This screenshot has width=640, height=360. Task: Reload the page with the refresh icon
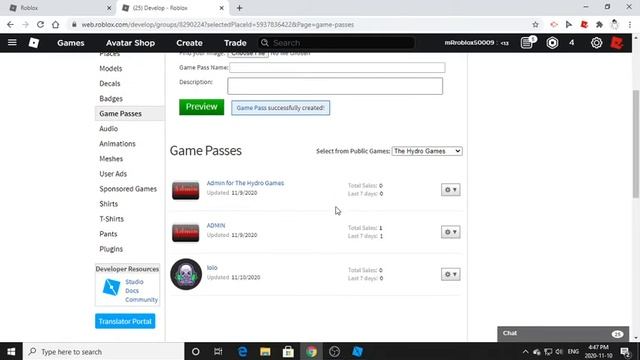tap(40, 24)
